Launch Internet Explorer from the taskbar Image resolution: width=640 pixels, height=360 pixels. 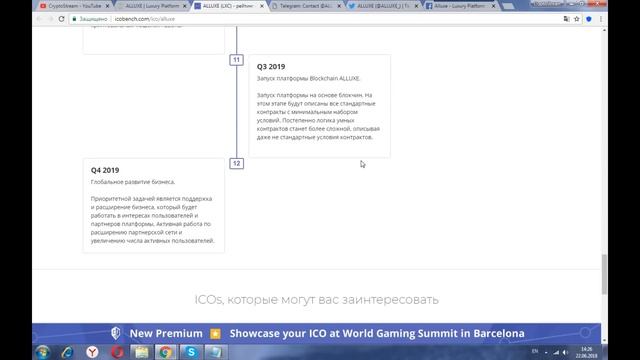point(67,352)
